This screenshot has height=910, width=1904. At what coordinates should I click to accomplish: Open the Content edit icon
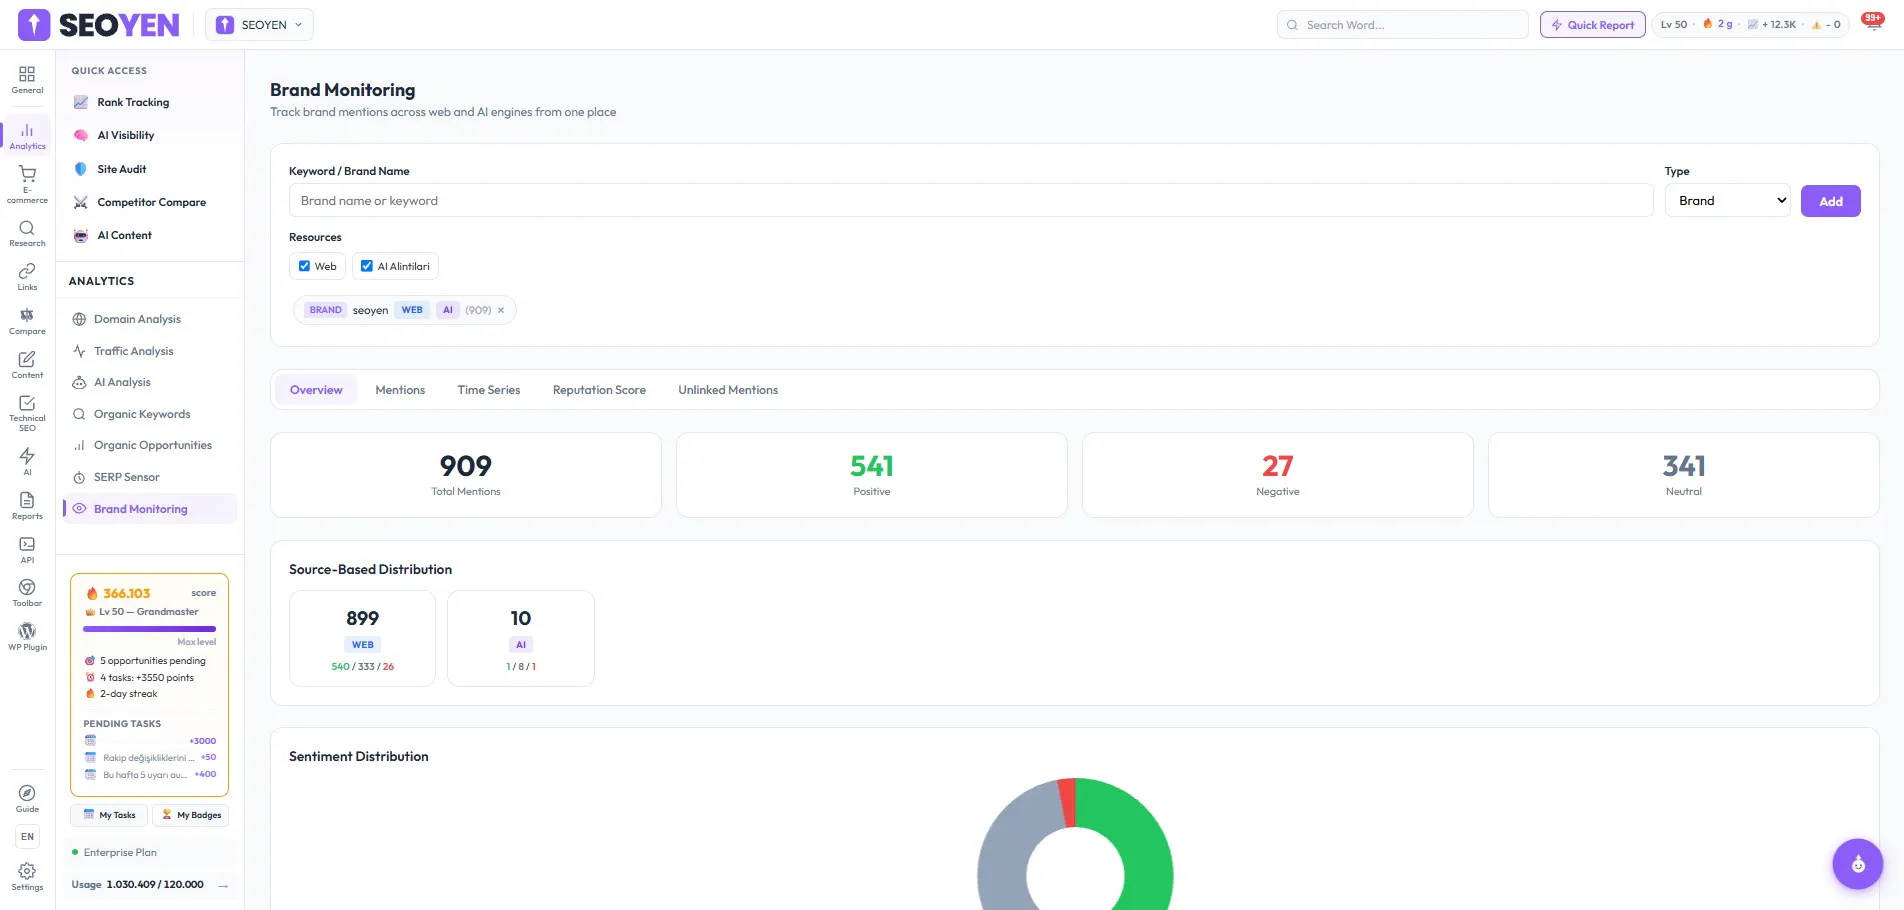pyautogui.click(x=27, y=359)
